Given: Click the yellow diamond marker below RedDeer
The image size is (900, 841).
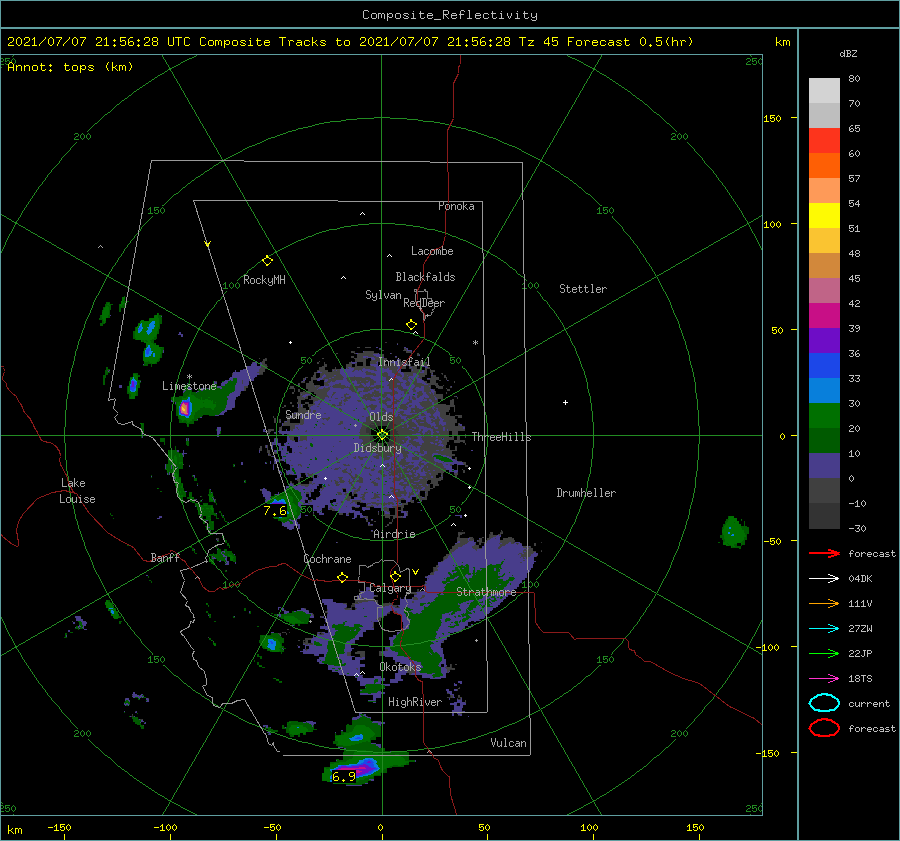Looking at the screenshot, I should (x=411, y=325).
